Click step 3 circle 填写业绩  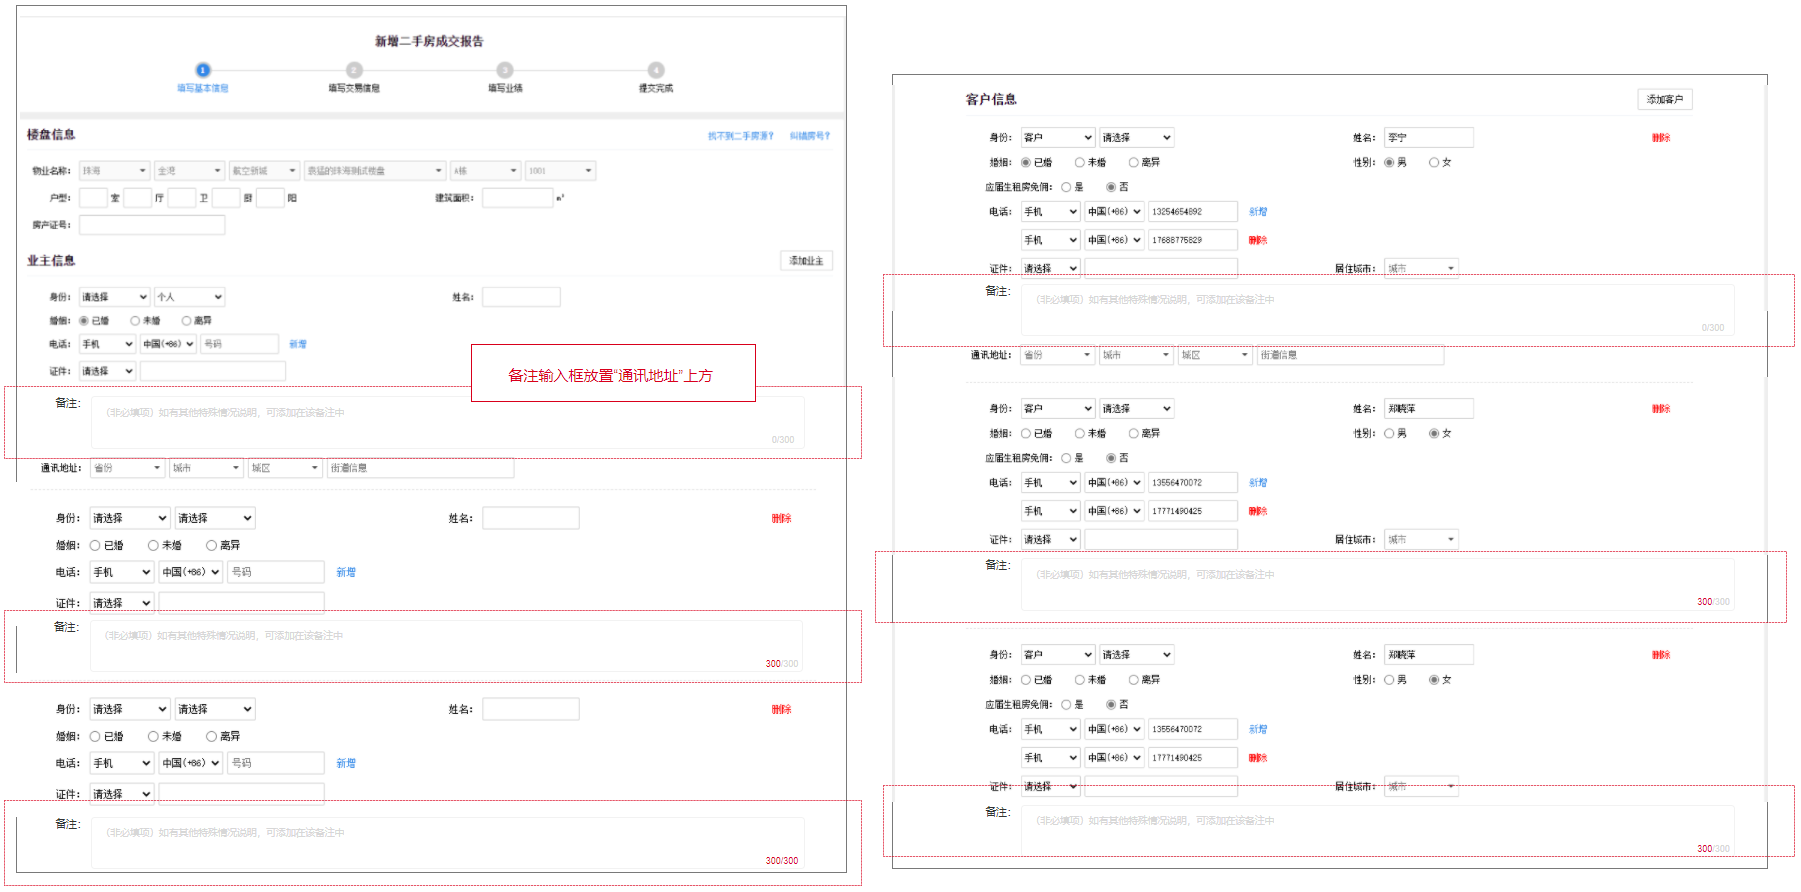coord(505,70)
